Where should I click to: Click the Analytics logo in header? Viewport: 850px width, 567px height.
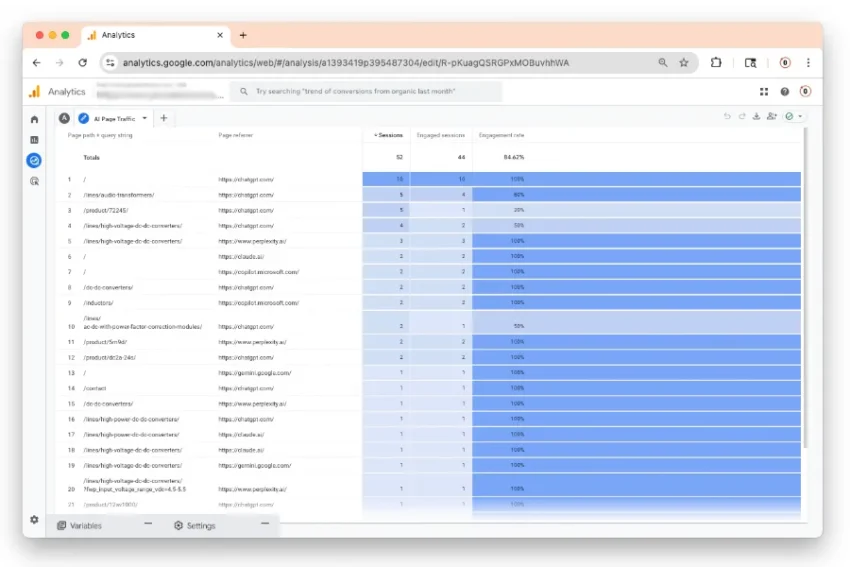coord(35,92)
